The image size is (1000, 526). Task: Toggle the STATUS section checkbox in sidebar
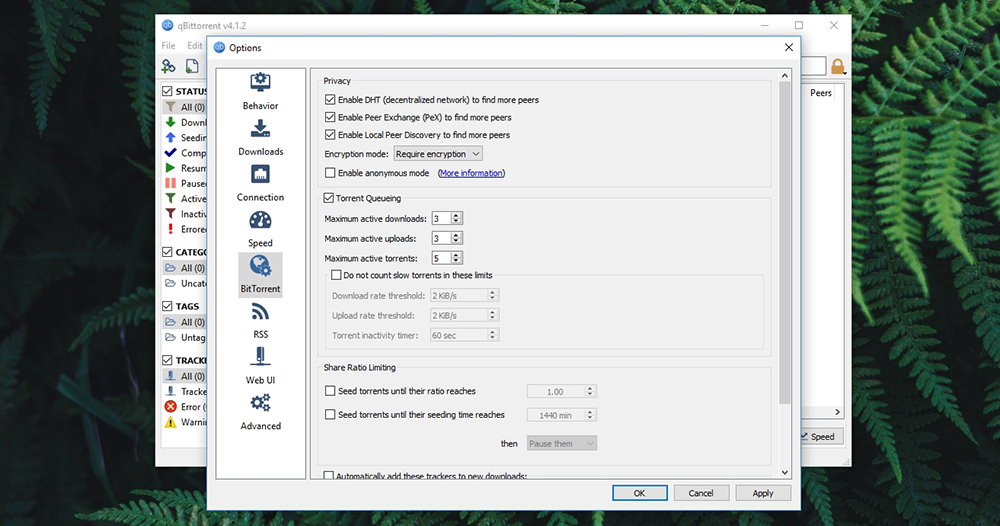[x=167, y=91]
